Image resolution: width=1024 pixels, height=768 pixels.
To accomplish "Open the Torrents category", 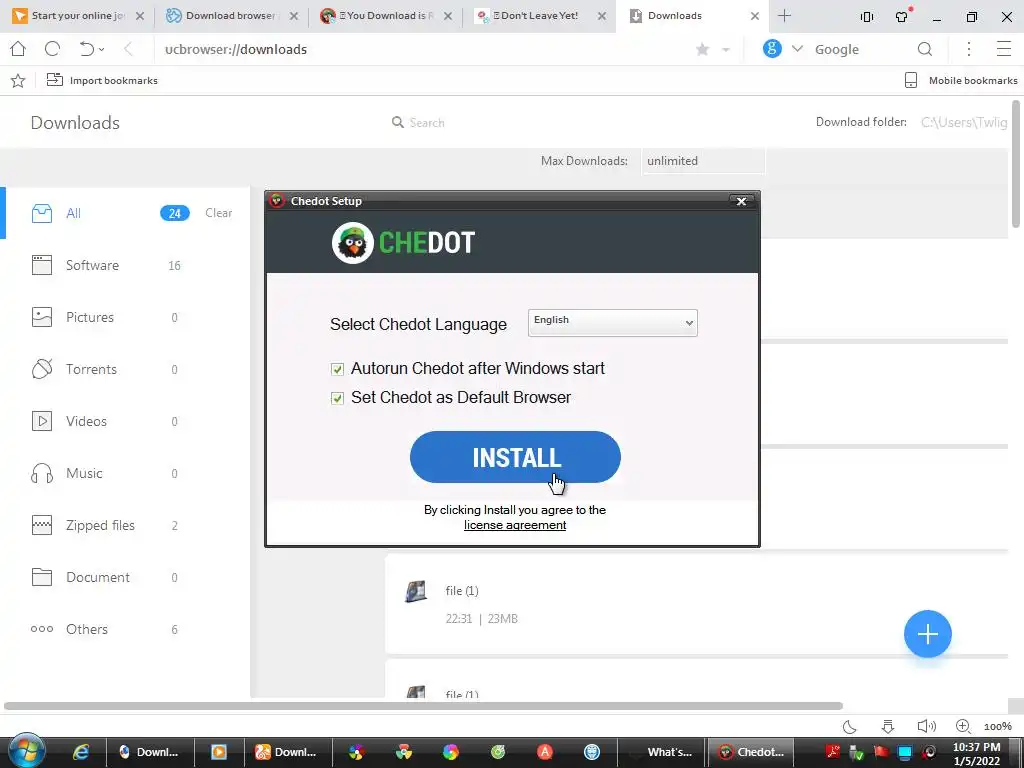I will [x=124, y=369].
